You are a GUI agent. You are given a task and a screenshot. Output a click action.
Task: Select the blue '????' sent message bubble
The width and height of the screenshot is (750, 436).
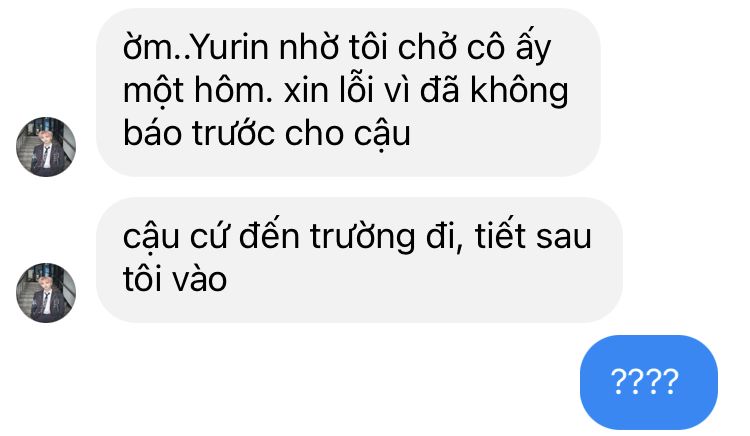tap(649, 382)
